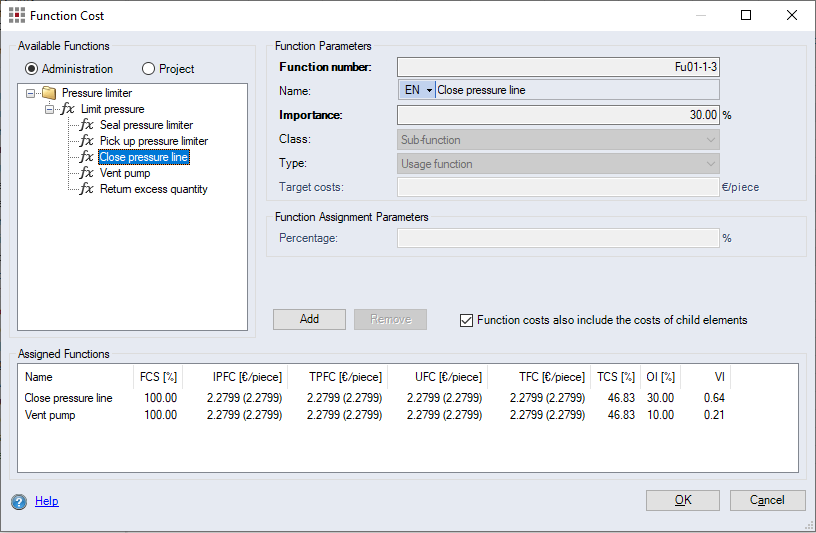Click the fx icon beside Pick up pressure limiter

pos(87,141)
